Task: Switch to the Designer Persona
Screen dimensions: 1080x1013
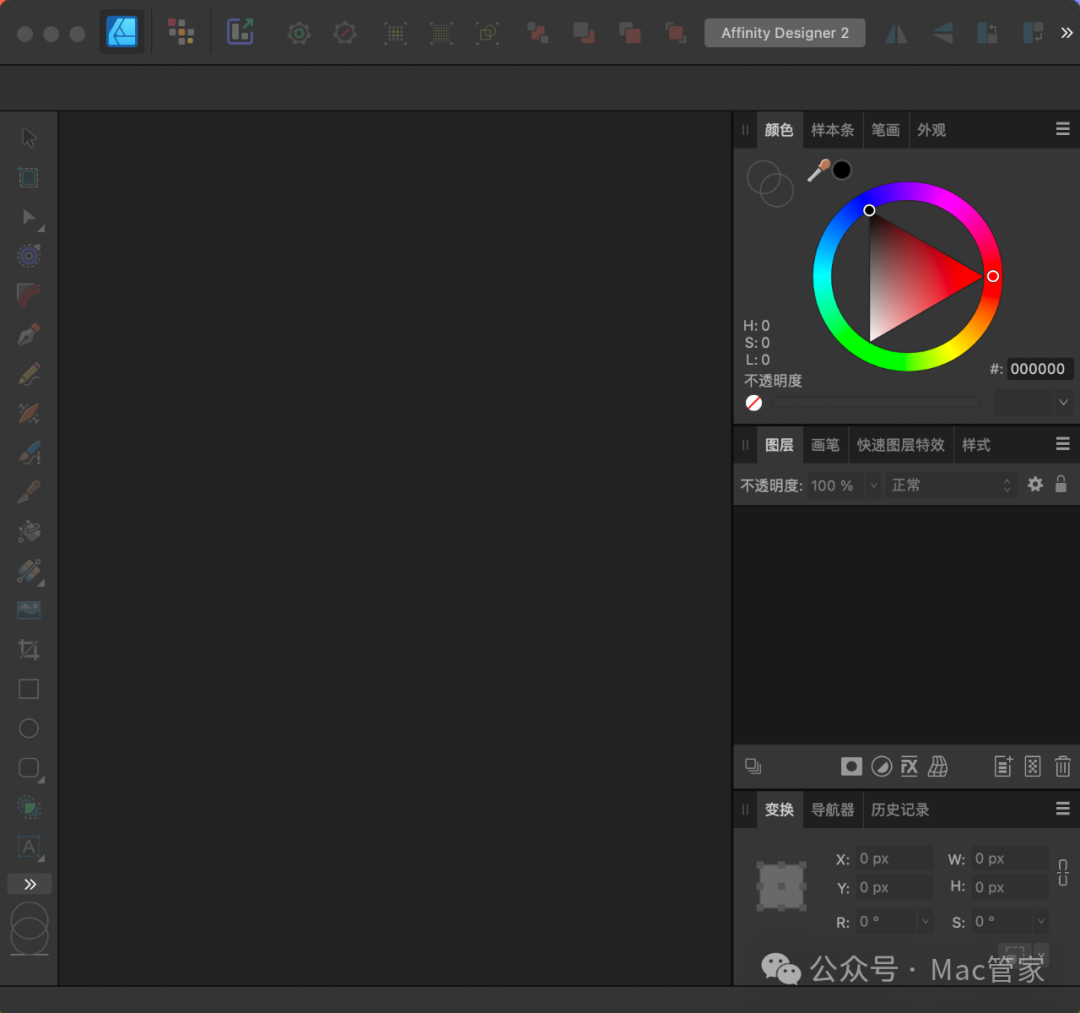Action: coord(122,32)
